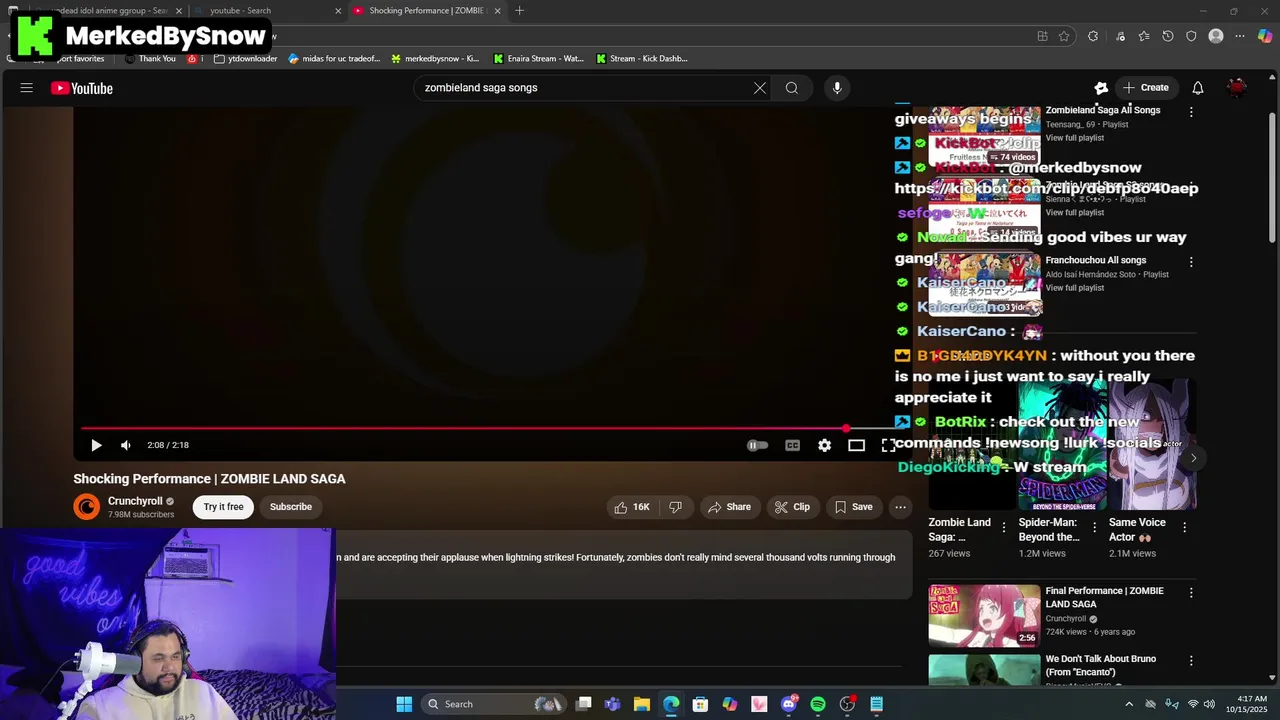
Task: Open File Explorer from the taskbar
Action: 642,704
